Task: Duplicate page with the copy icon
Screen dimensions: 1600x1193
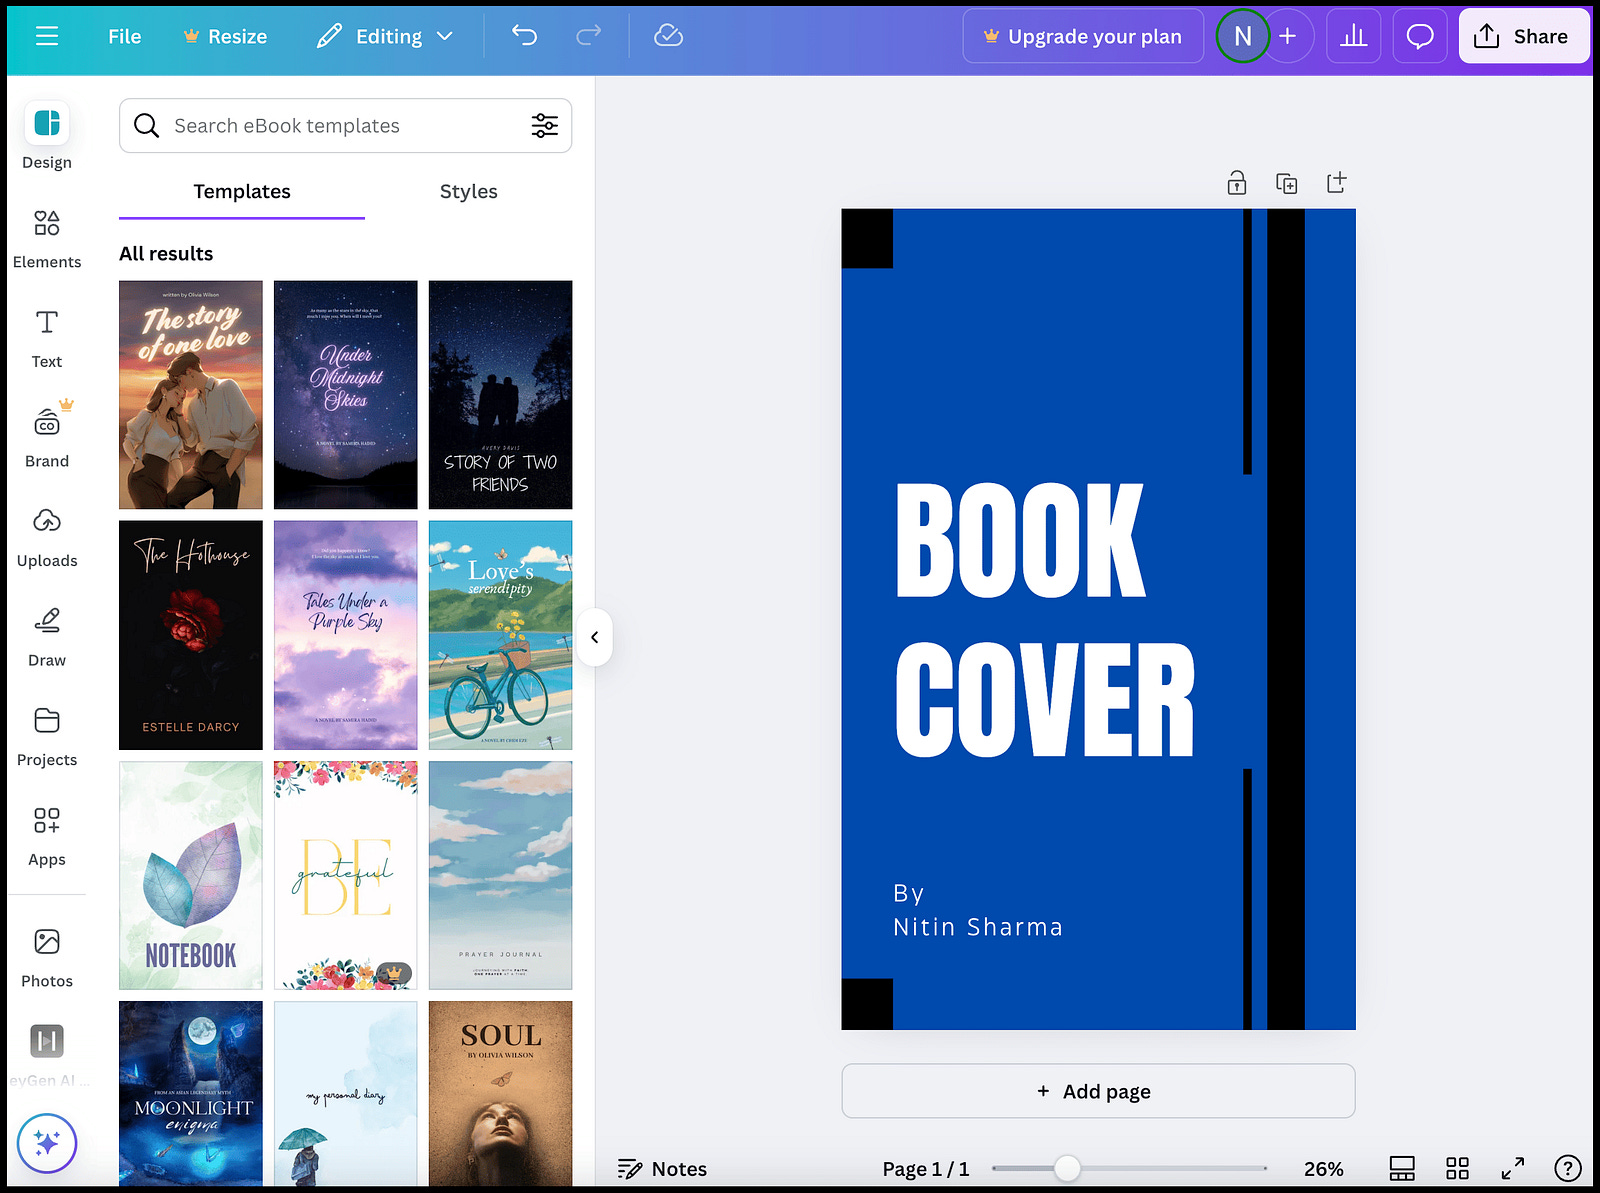Action: point(1287,183)
